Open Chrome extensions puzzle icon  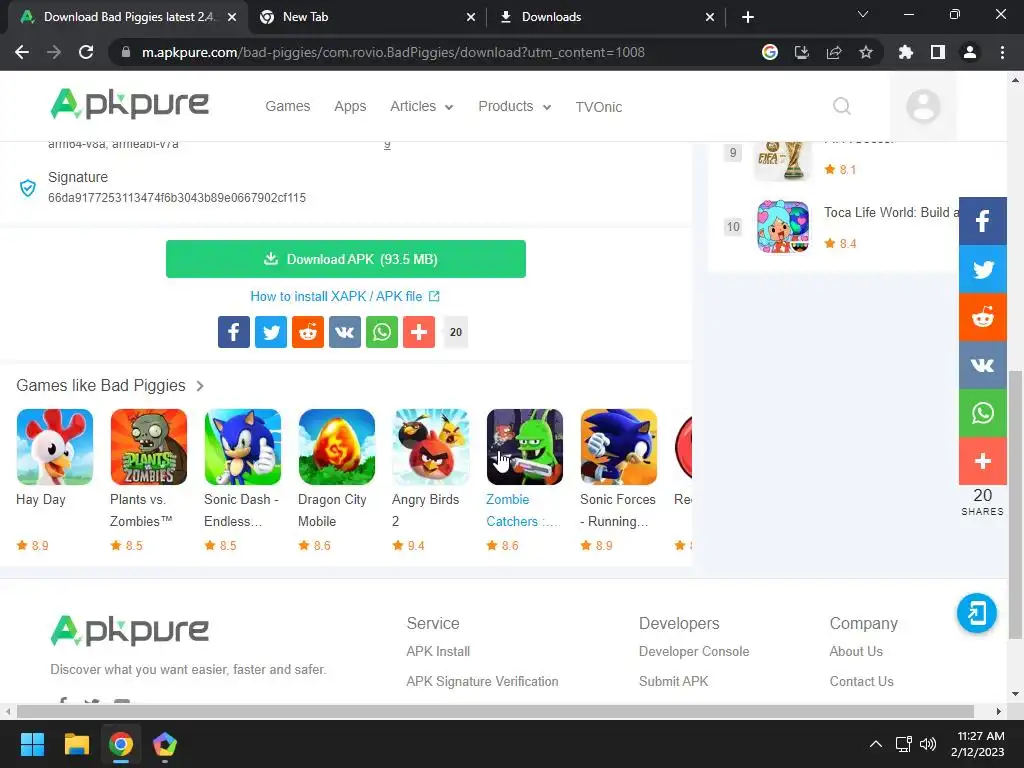906,52
